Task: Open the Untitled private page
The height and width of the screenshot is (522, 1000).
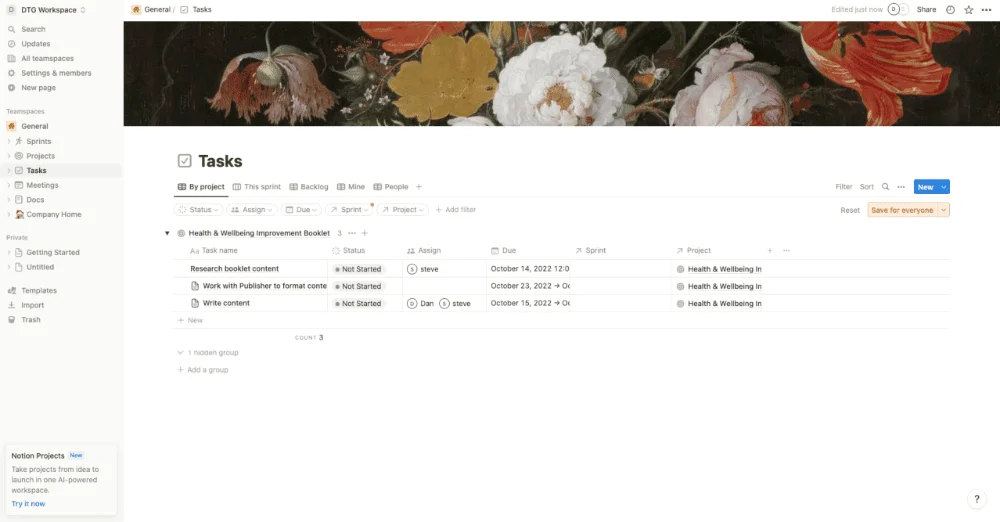Action: coord(40,267)
